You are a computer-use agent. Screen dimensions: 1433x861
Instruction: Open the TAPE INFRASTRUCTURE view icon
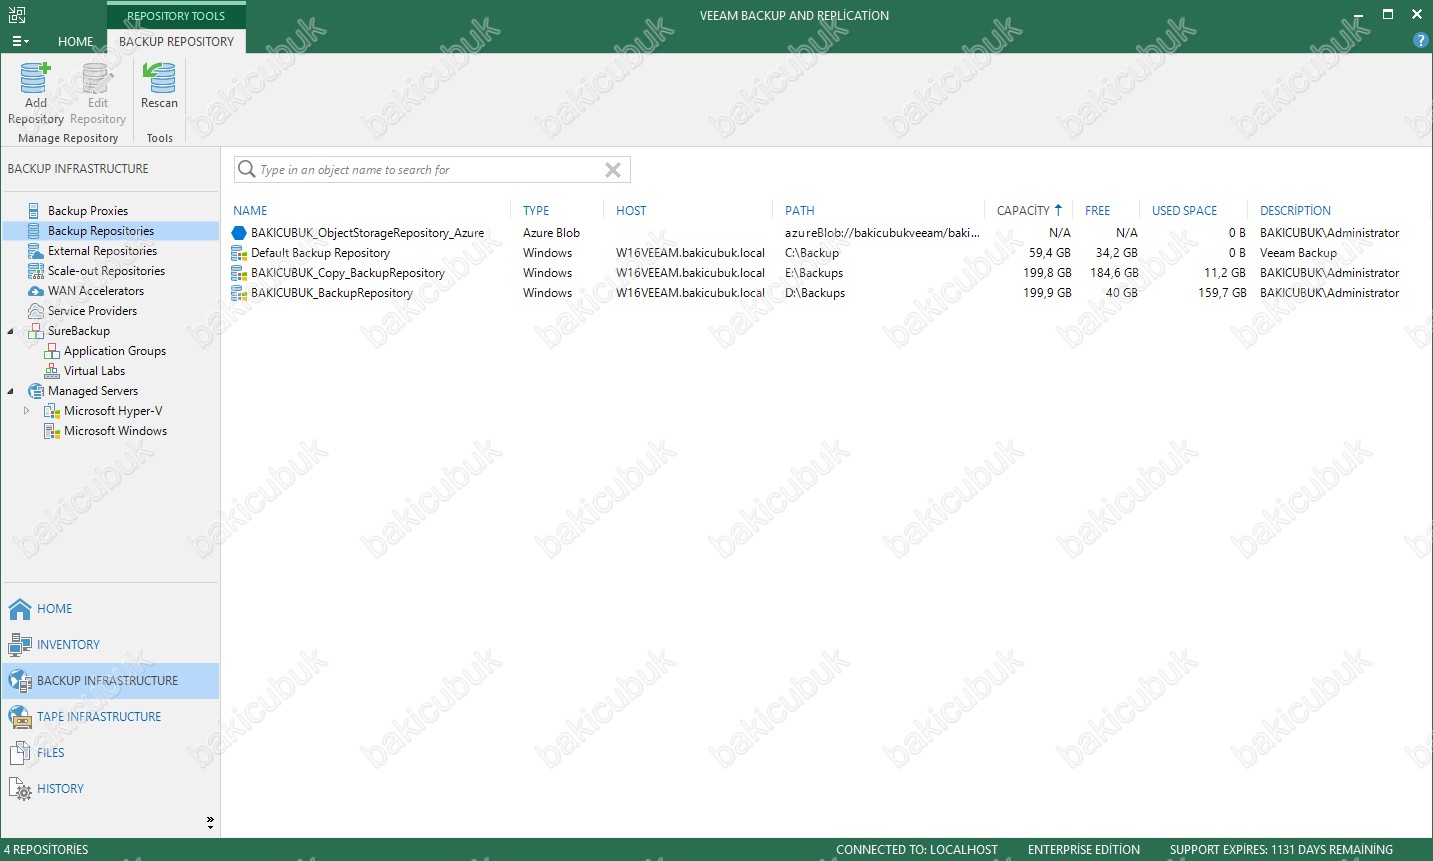click(x=20, y=717)
